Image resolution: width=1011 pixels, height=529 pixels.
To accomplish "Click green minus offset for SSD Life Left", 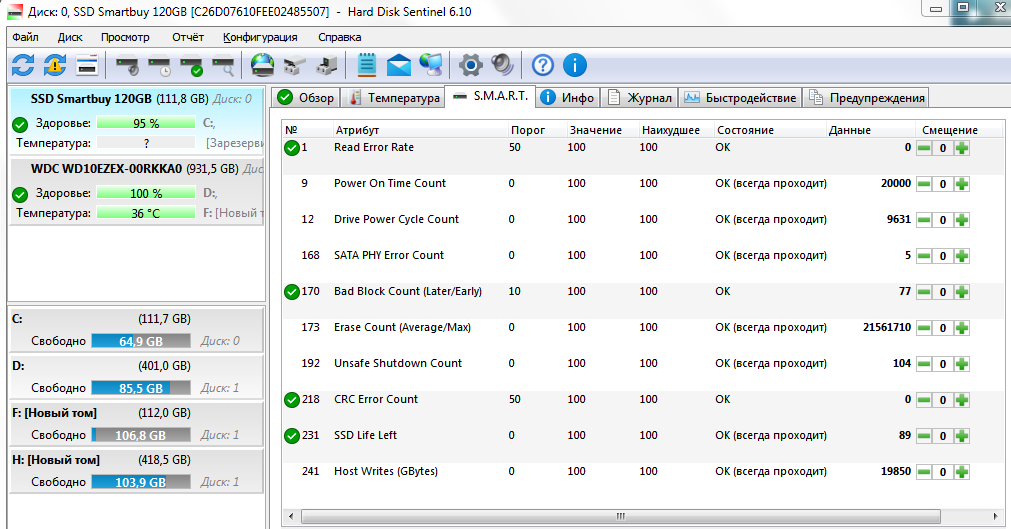I will click(x=924, y=436).
